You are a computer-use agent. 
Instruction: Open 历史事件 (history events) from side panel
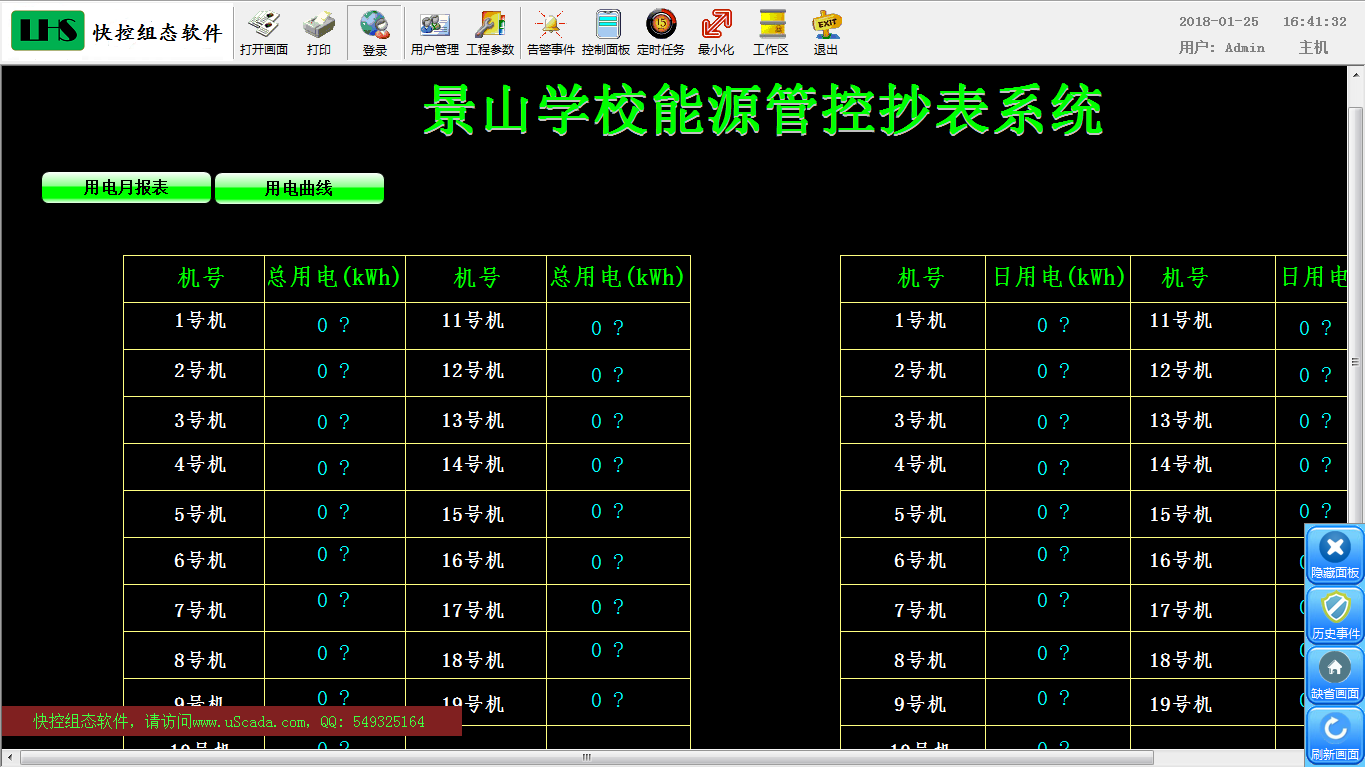click(1335, 615)
